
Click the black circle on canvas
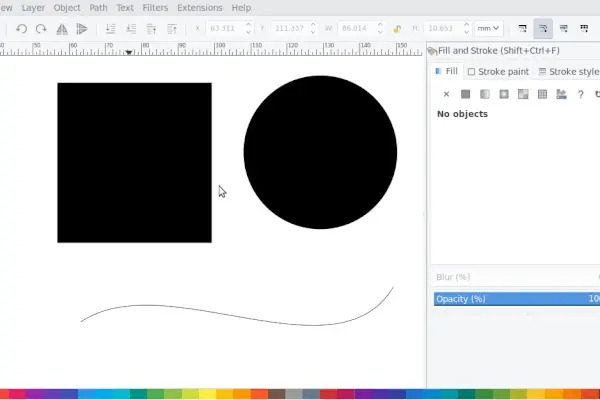pos(320,152)
